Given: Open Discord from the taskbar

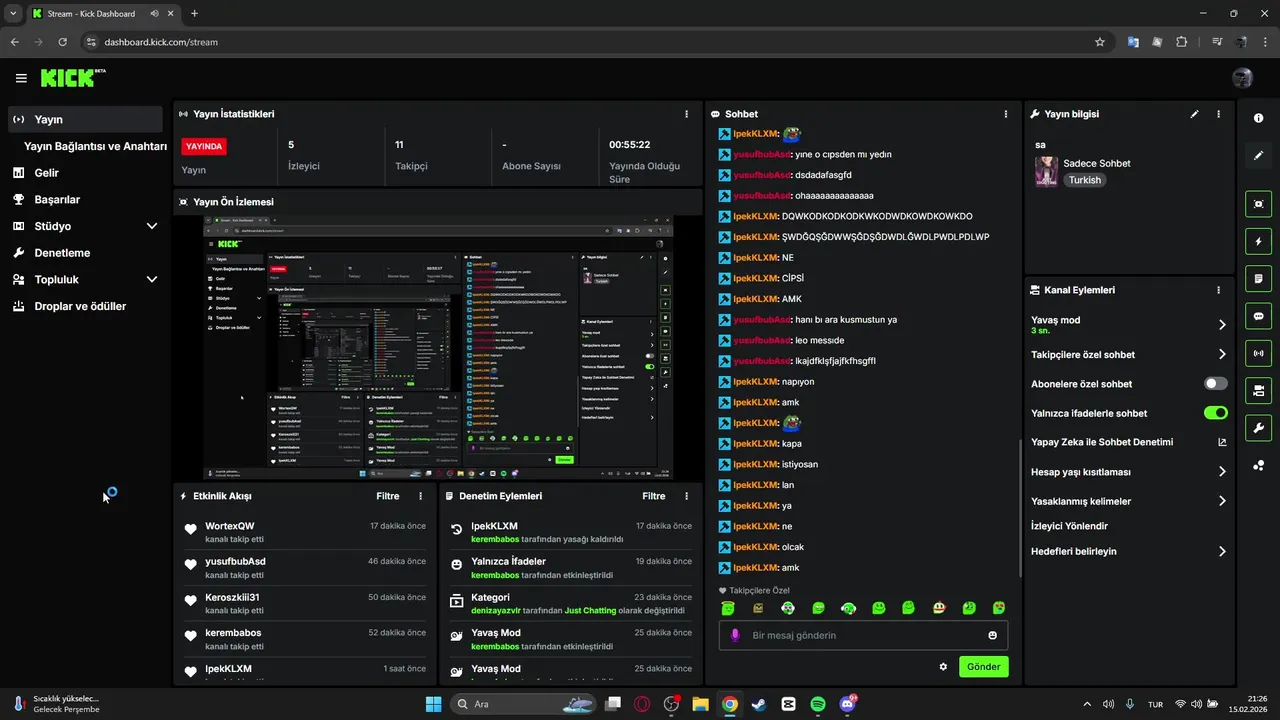Looking at the screenshot, I should tap(848, 704).
